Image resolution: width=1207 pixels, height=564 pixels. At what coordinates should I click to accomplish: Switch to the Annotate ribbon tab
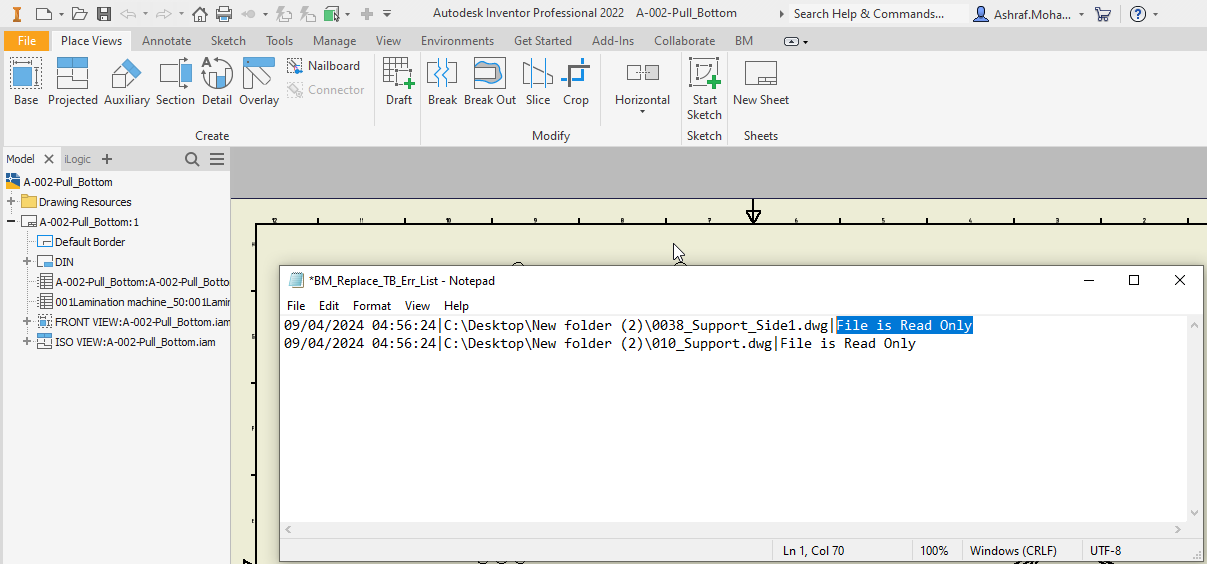pos(167,41)
